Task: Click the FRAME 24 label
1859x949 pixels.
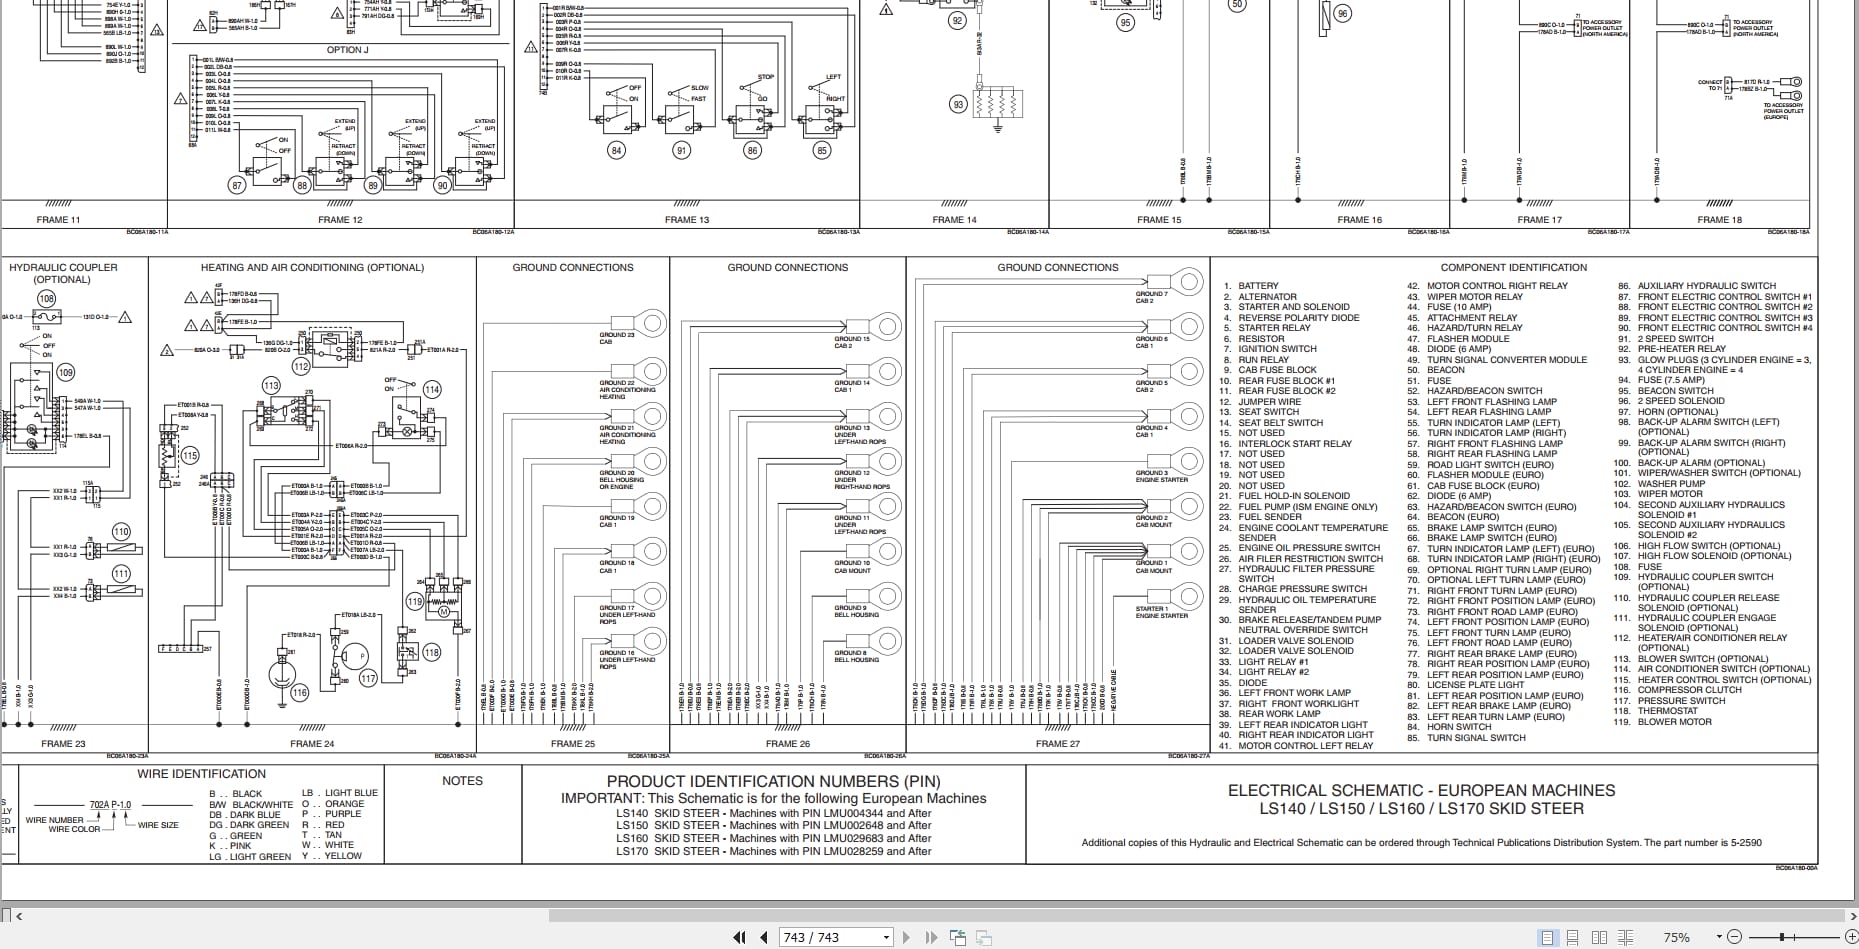Action: [312, 744]
